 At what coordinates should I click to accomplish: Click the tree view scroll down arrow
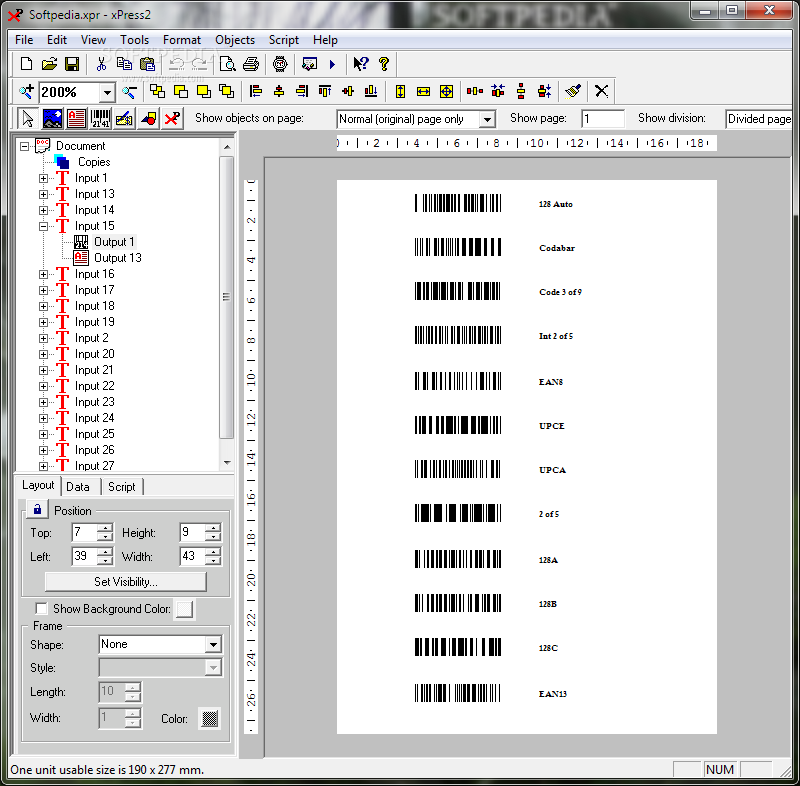[227, 463]
